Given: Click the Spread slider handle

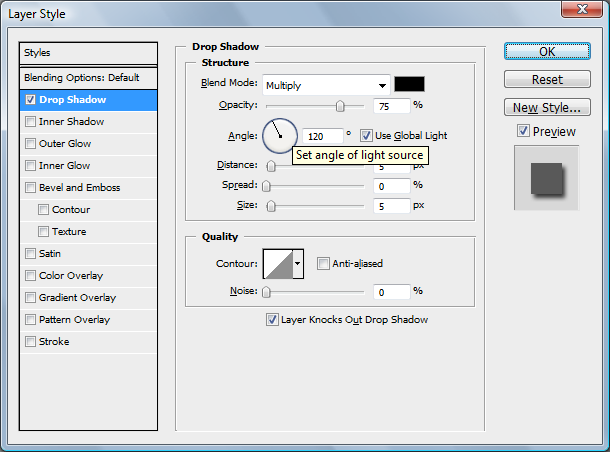Looking at the screenshot, I should (266, 186).
